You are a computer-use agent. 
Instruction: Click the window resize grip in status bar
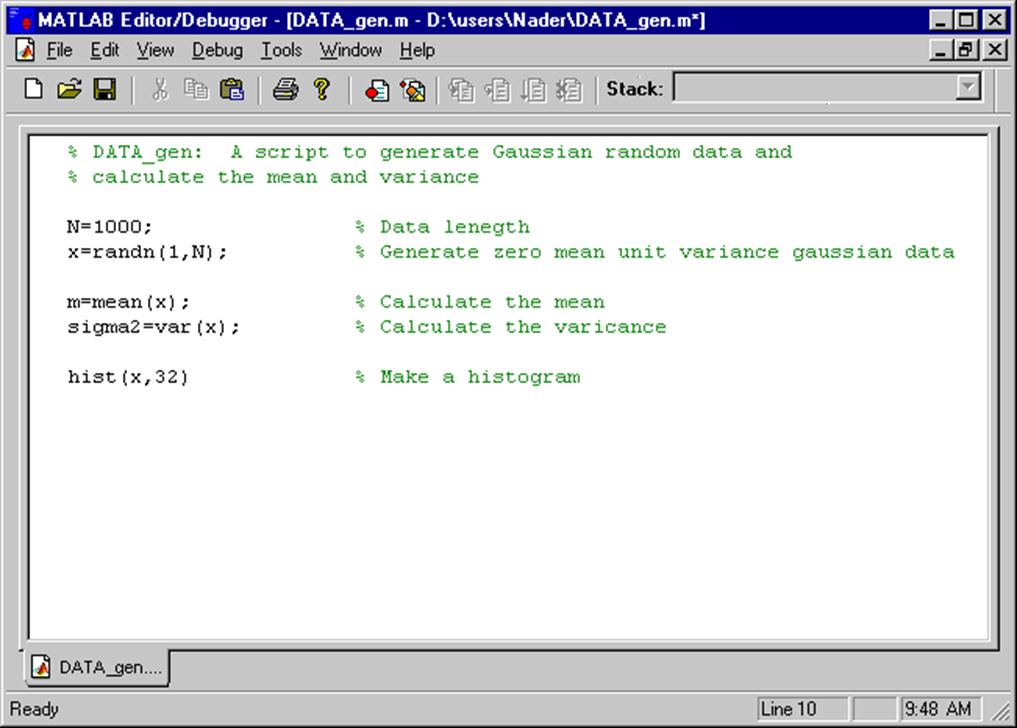pos(999,711)
